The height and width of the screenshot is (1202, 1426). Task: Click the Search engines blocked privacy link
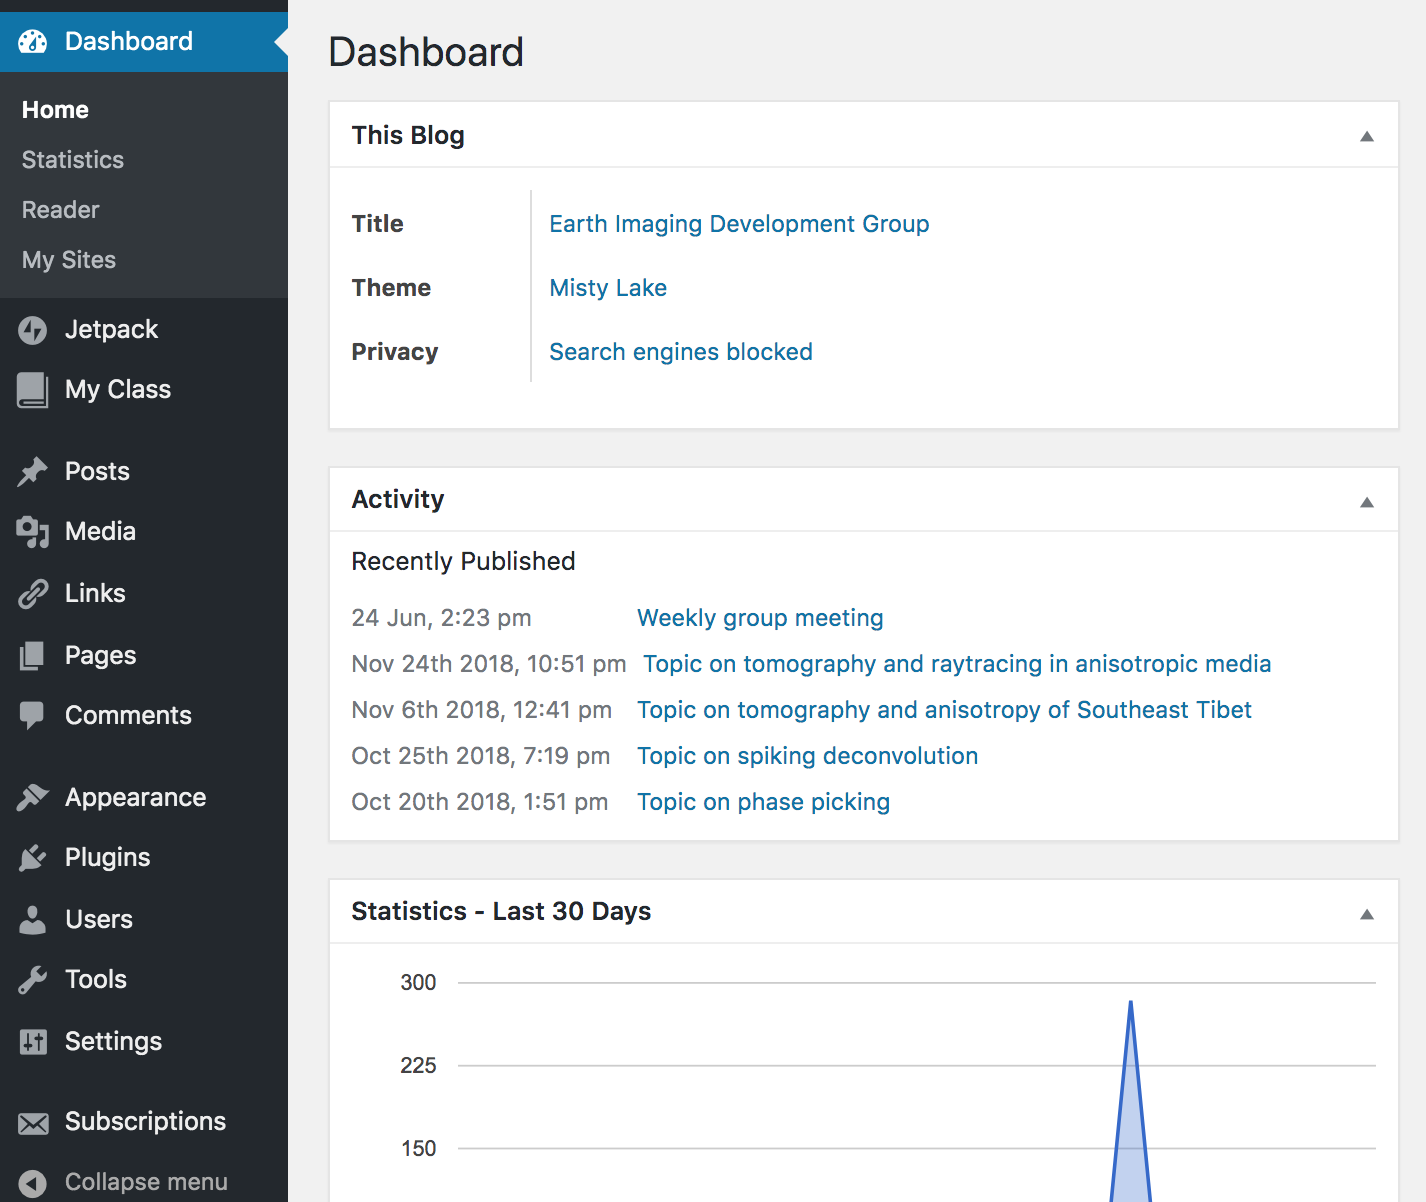(681, 352)
